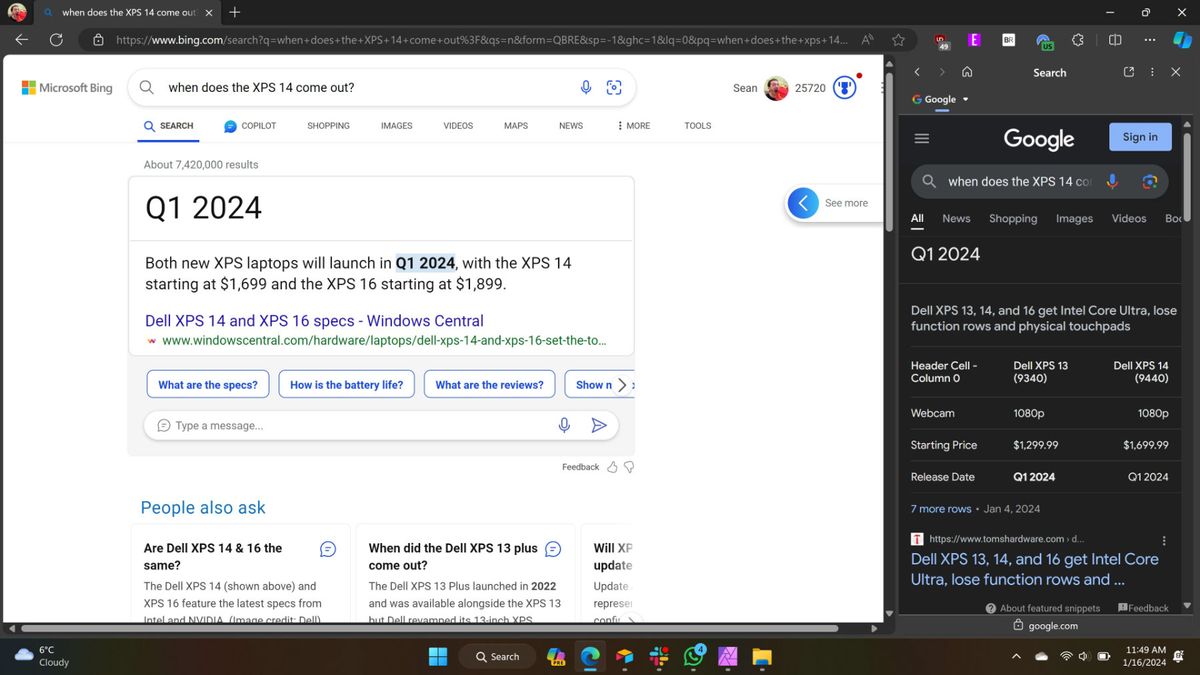Select the microphone in the chat message box
Viewport: 1200px width, 675px height.
(564, 424)
